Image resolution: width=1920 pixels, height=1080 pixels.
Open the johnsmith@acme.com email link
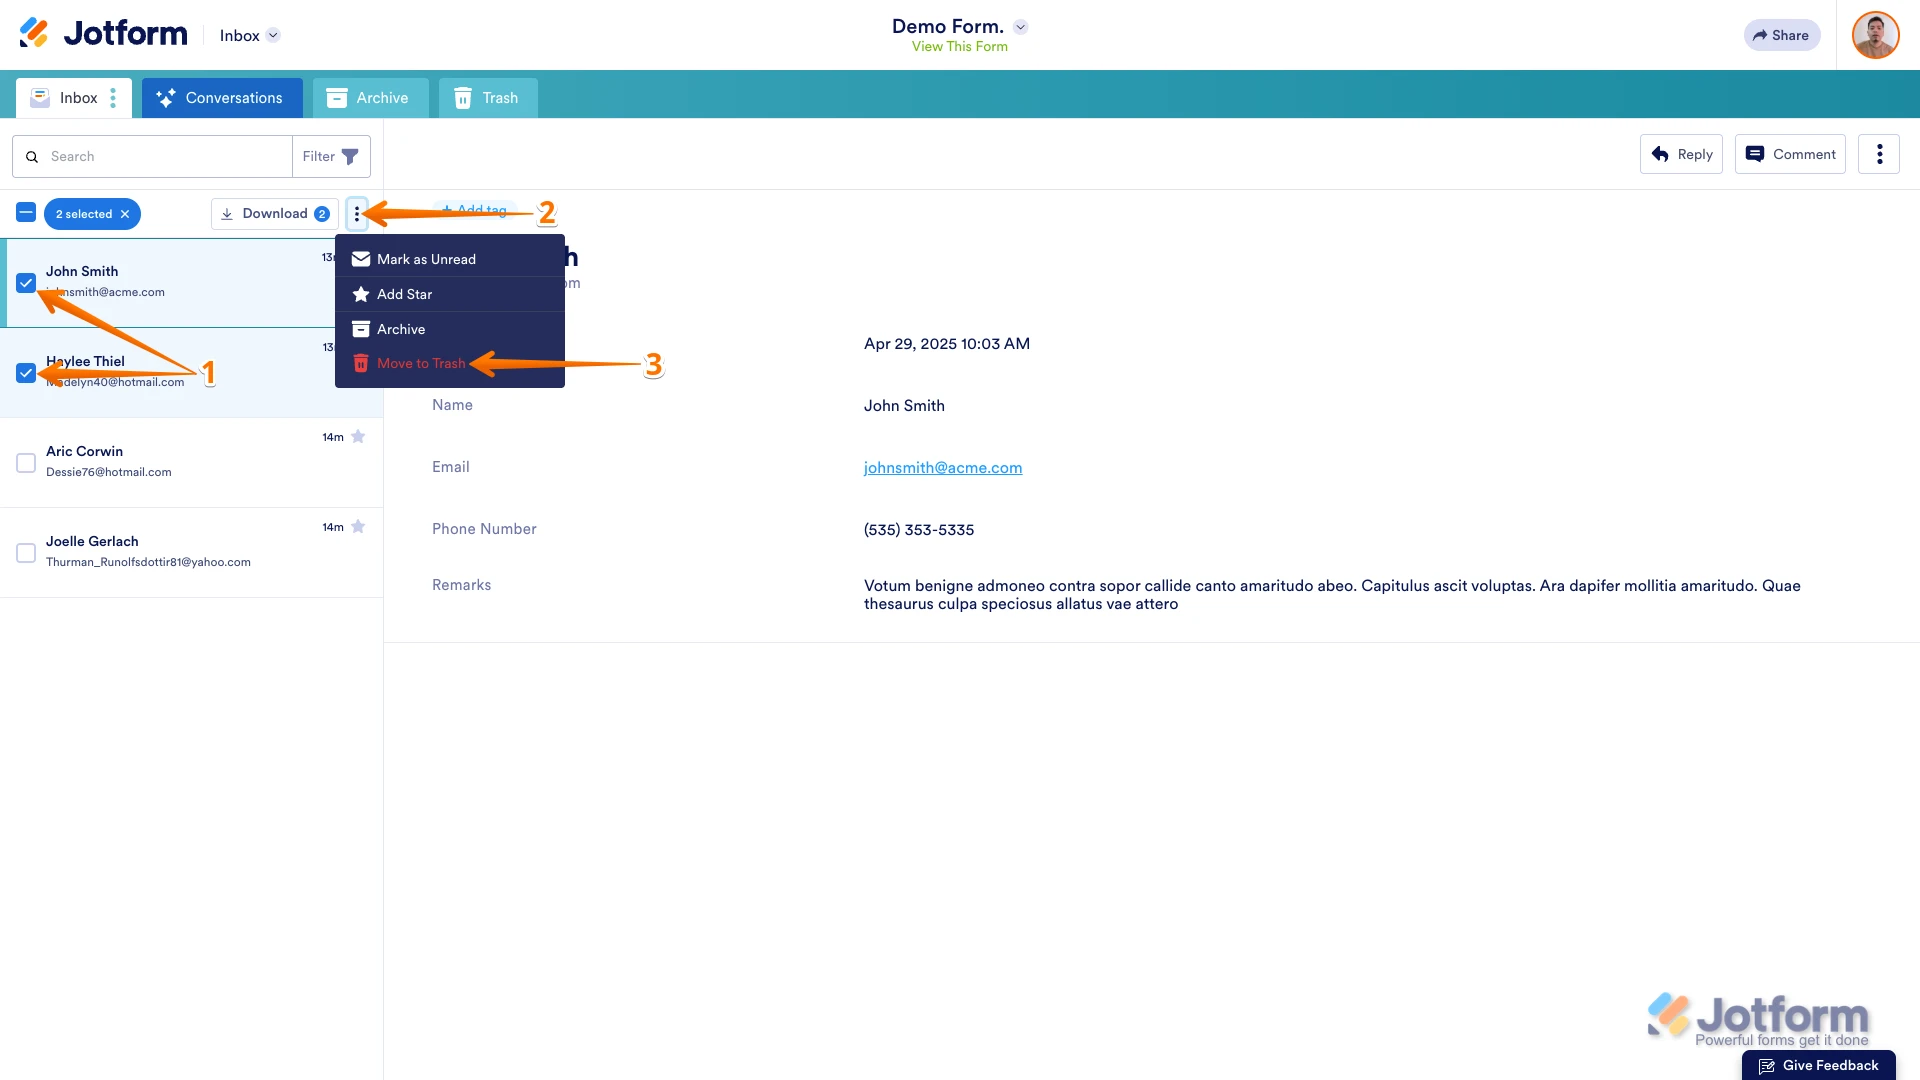click(942, 467)
